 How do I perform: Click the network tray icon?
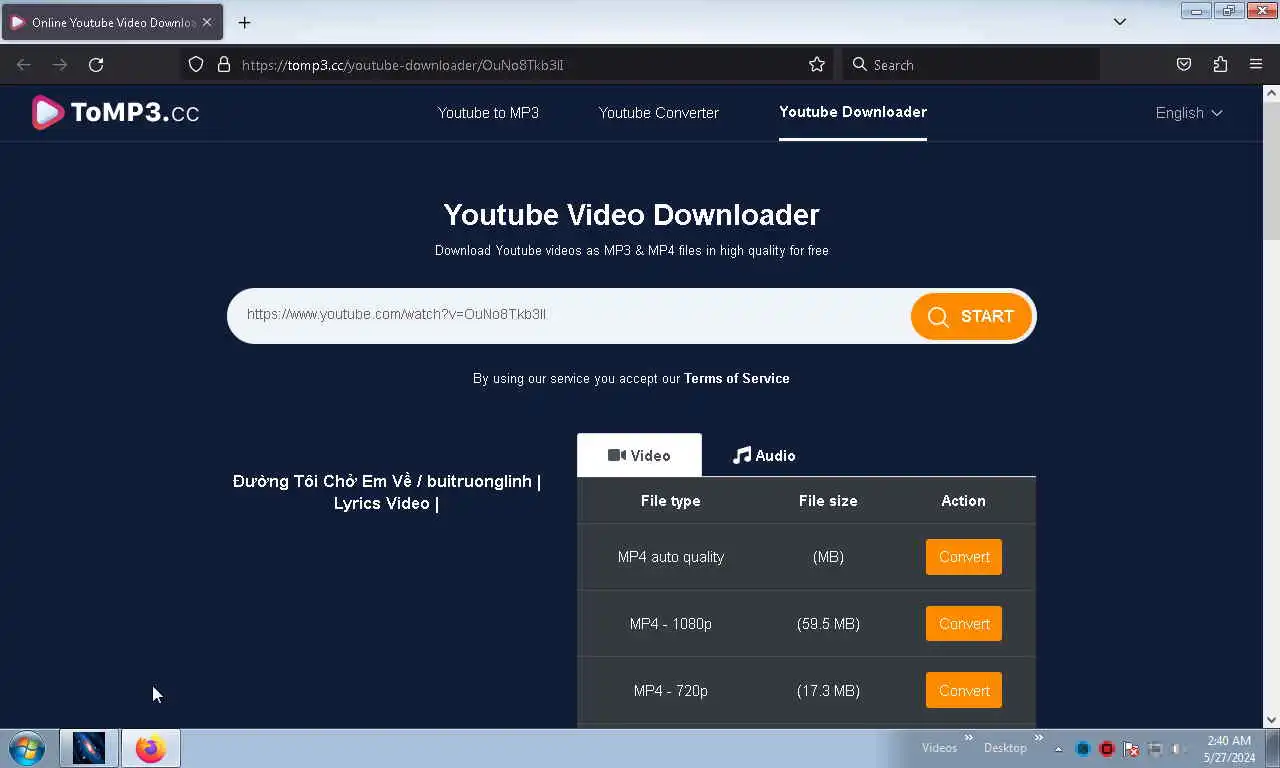pyautogui.click(x=1155, y=749)
